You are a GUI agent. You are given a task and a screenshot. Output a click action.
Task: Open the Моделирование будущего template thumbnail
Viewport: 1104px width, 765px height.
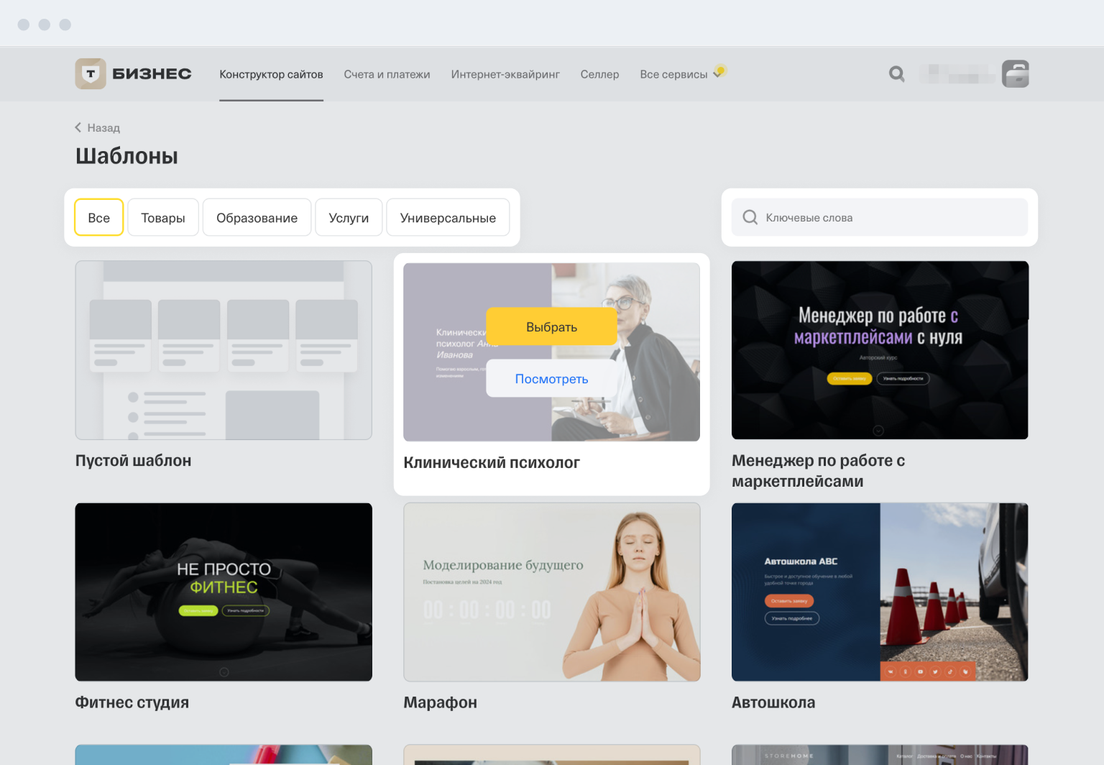(551, 592)
